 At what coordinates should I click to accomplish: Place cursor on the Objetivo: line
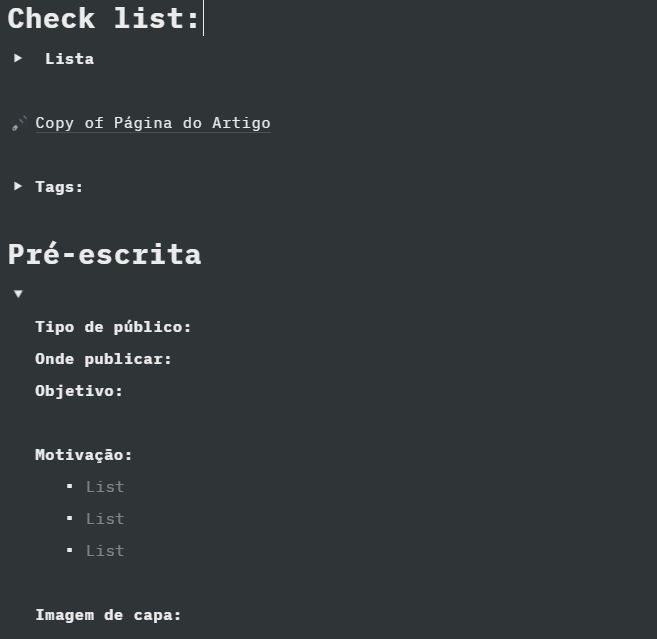(79, 391)
